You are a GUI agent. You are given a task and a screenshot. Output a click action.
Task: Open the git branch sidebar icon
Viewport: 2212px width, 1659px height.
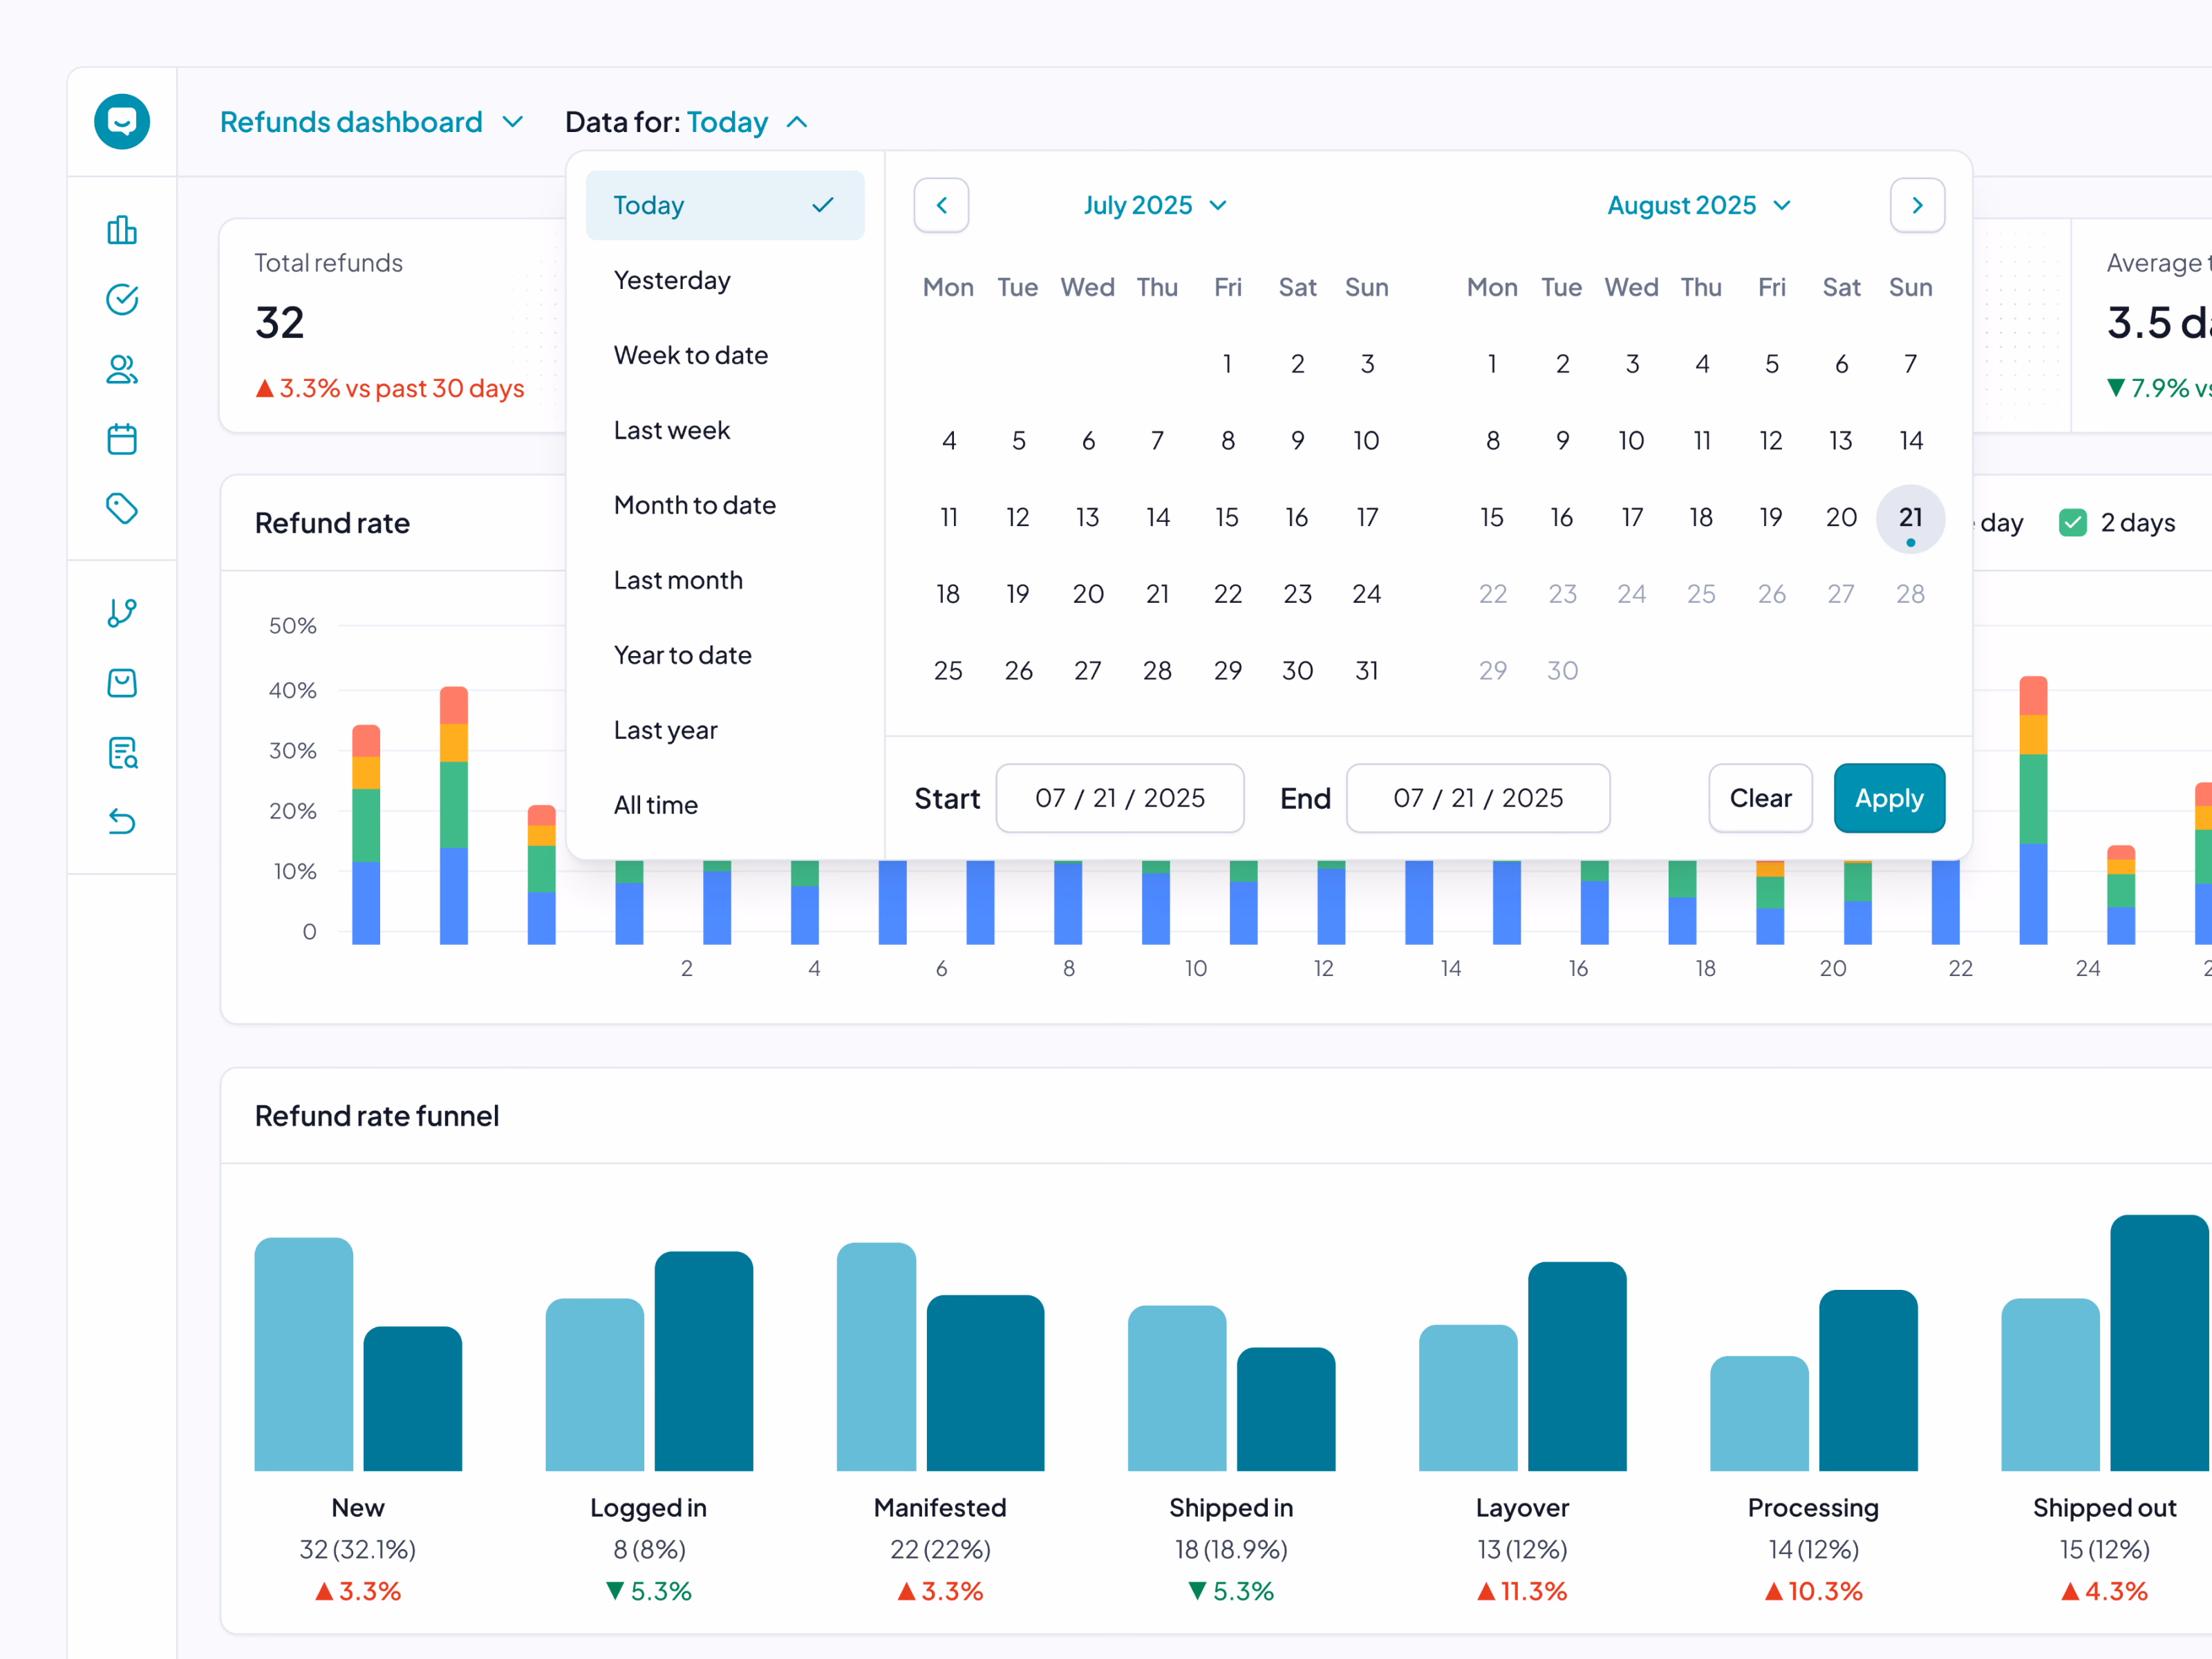click(122, 613)
